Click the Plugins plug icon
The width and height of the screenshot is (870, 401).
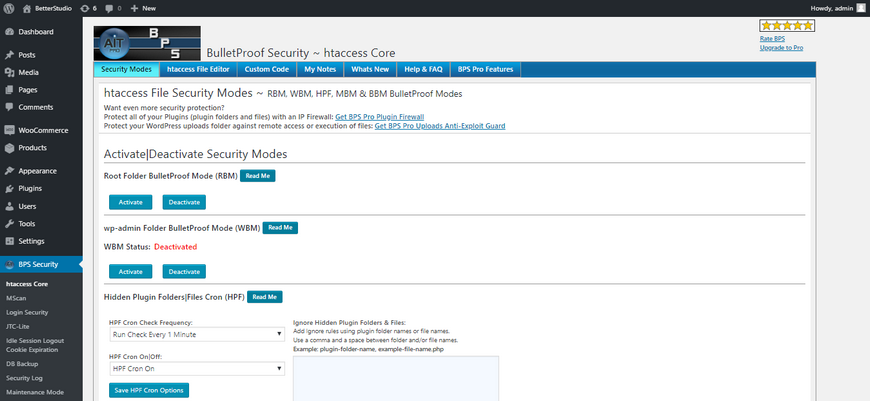(9, 189)
